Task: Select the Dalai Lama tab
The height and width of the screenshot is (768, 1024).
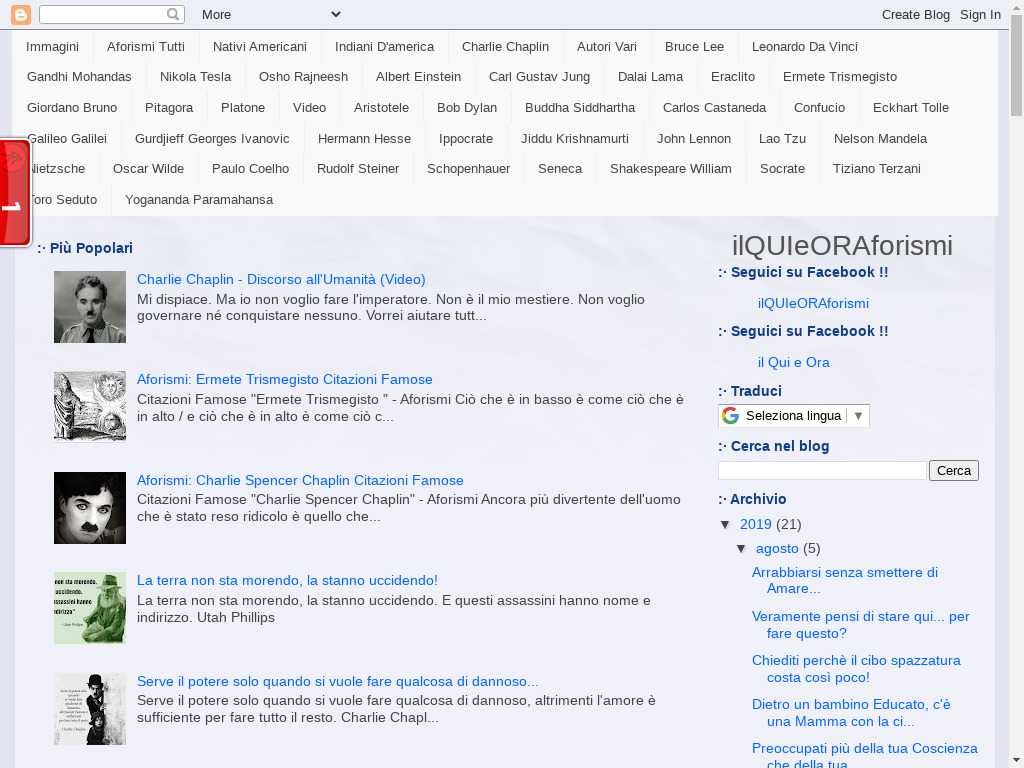Action: pos(650,76)
